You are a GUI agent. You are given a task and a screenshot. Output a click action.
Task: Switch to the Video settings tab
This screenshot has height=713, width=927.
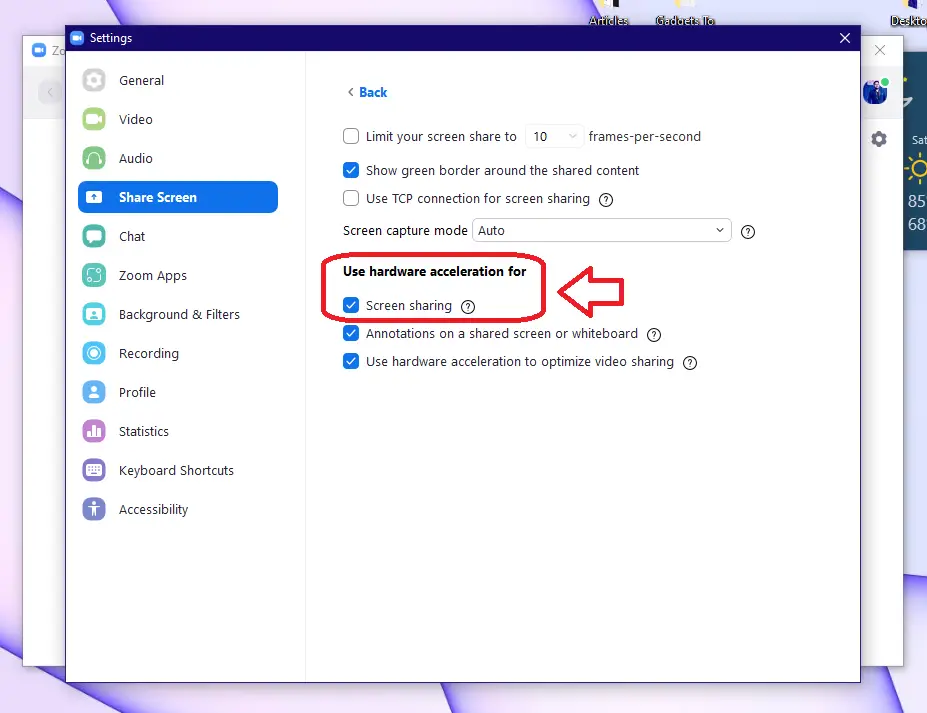(177, 119)
